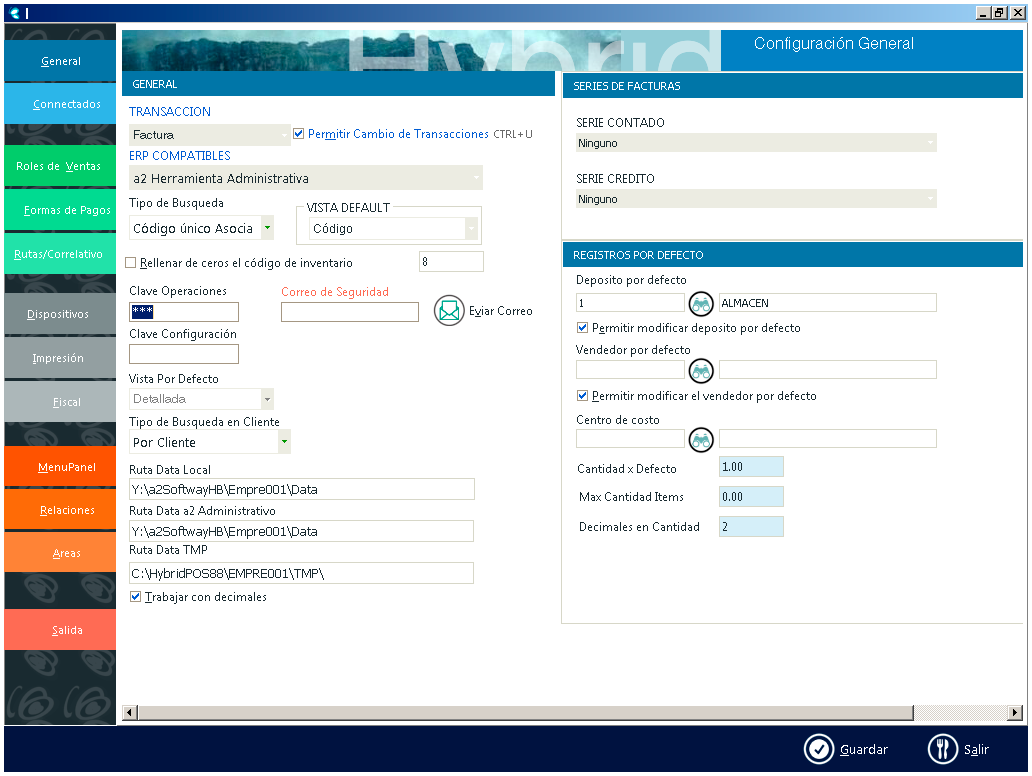Click the Max Cantidad Items field
Viewport: 1032px width, 776px height.
(x=751, y=496)
